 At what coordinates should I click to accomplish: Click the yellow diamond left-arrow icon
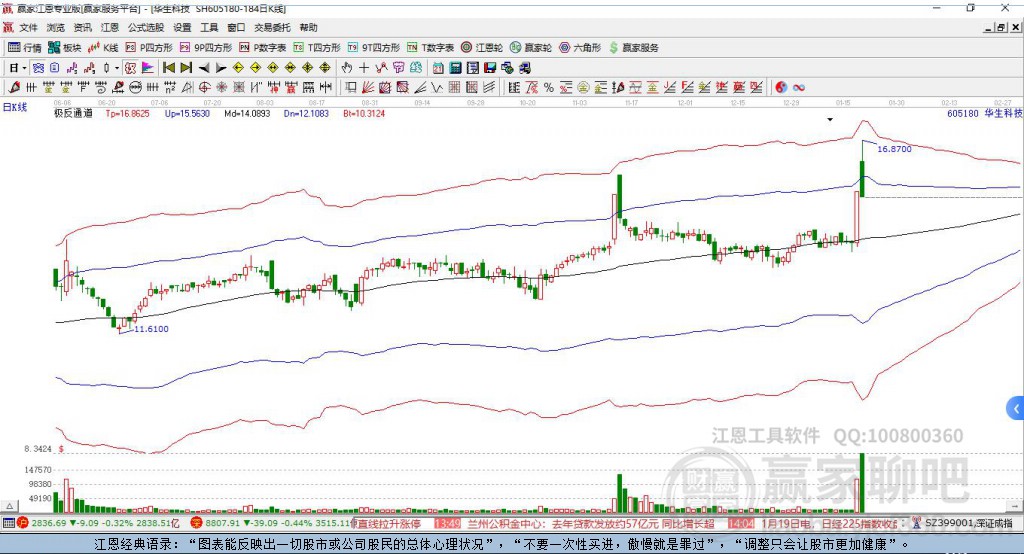238,68
